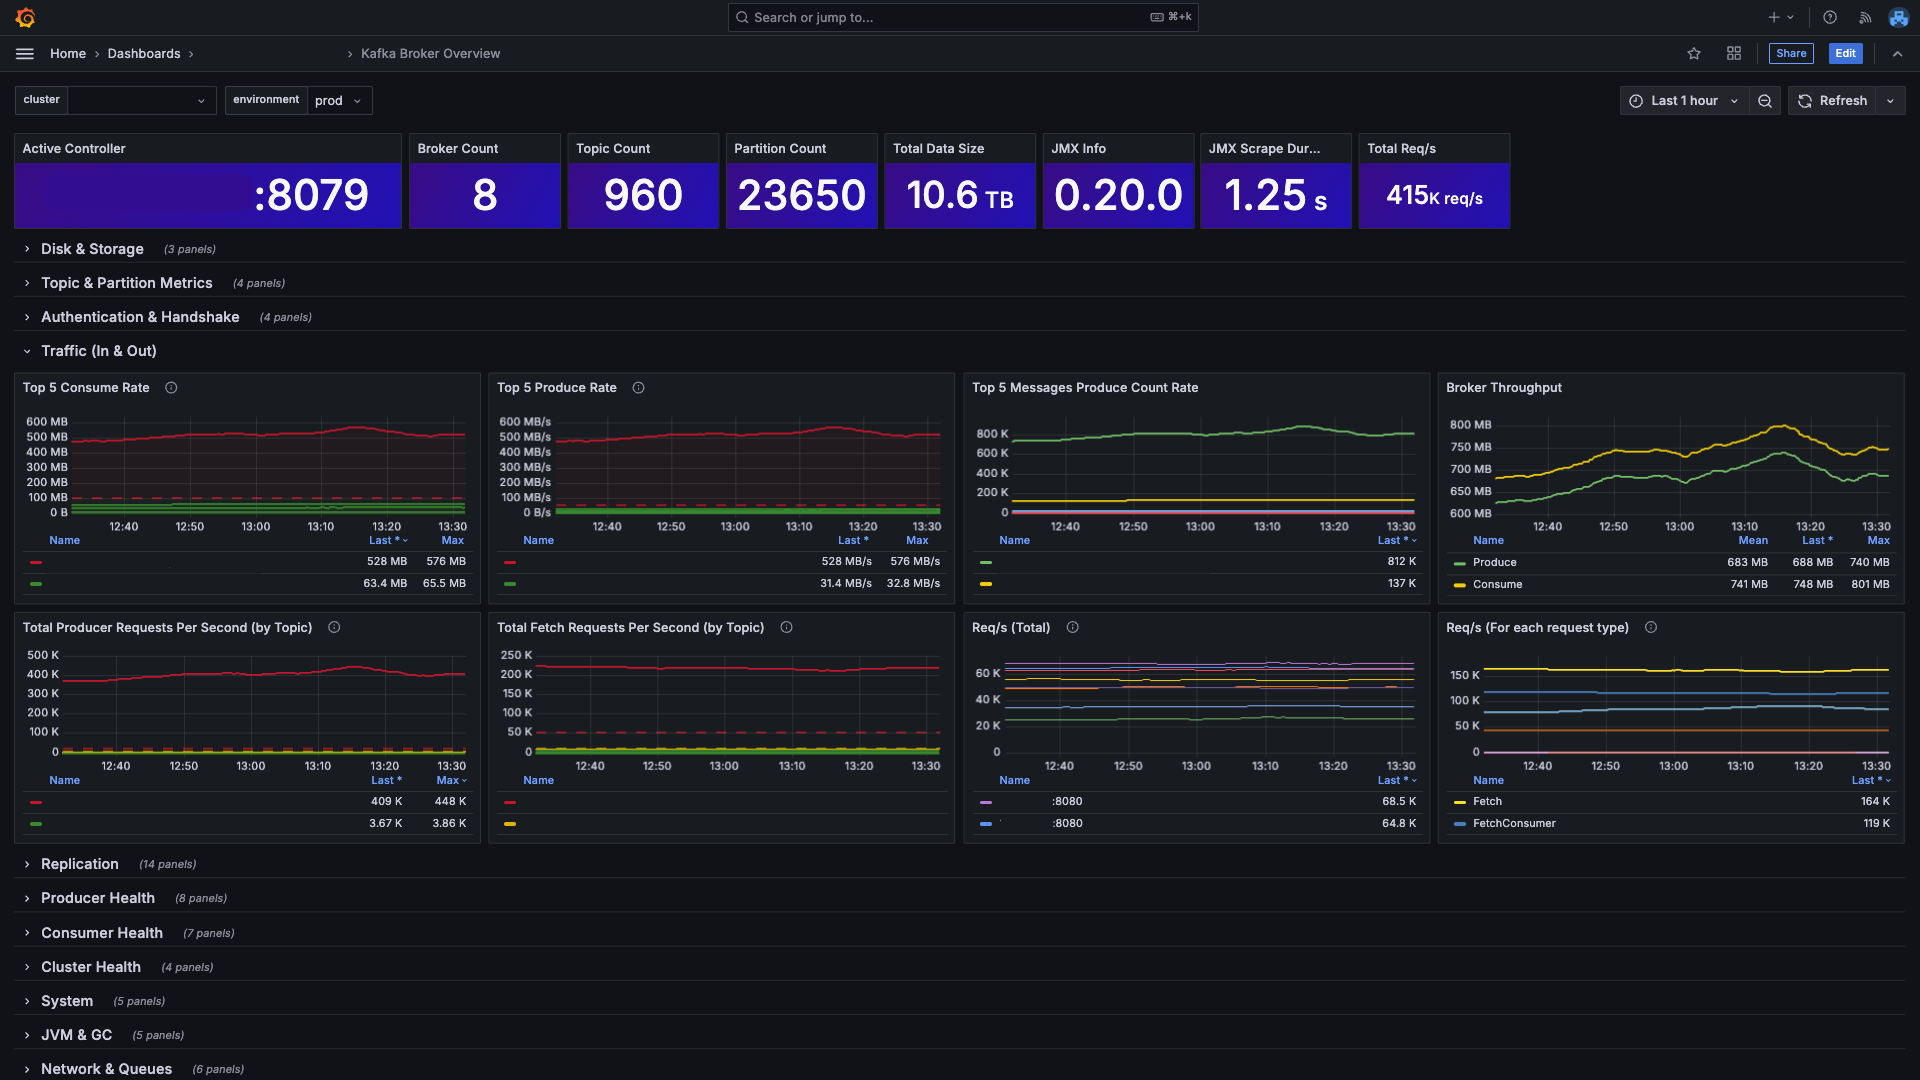1920x1080 pixels.
Task: Collapse the Traffic (In & Out) row
Action: (98, 351)
